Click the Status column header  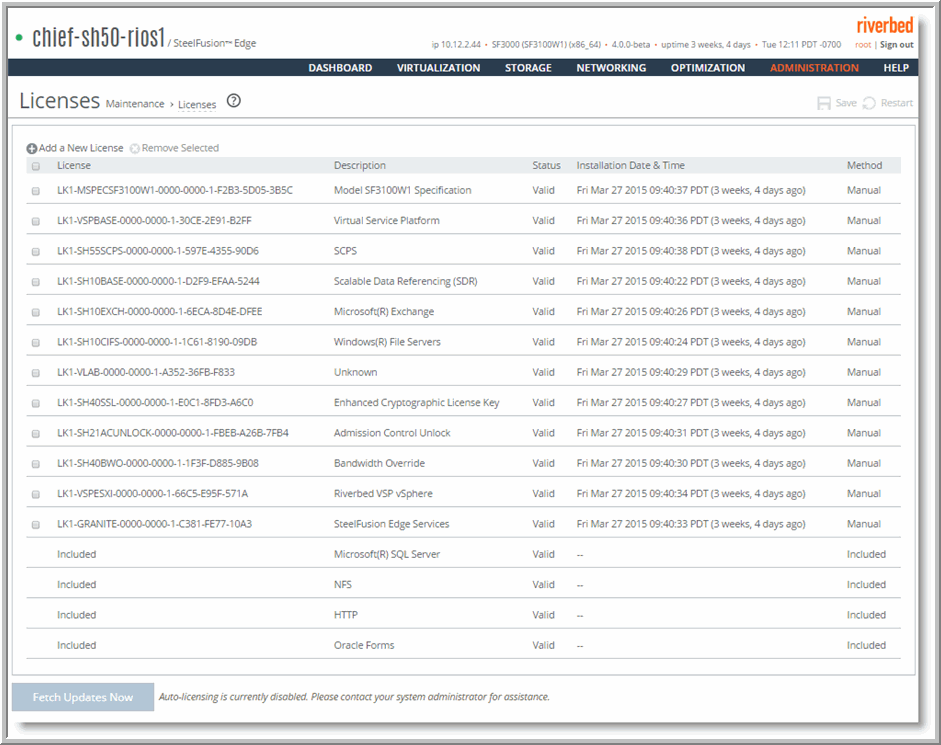(546, 165)
